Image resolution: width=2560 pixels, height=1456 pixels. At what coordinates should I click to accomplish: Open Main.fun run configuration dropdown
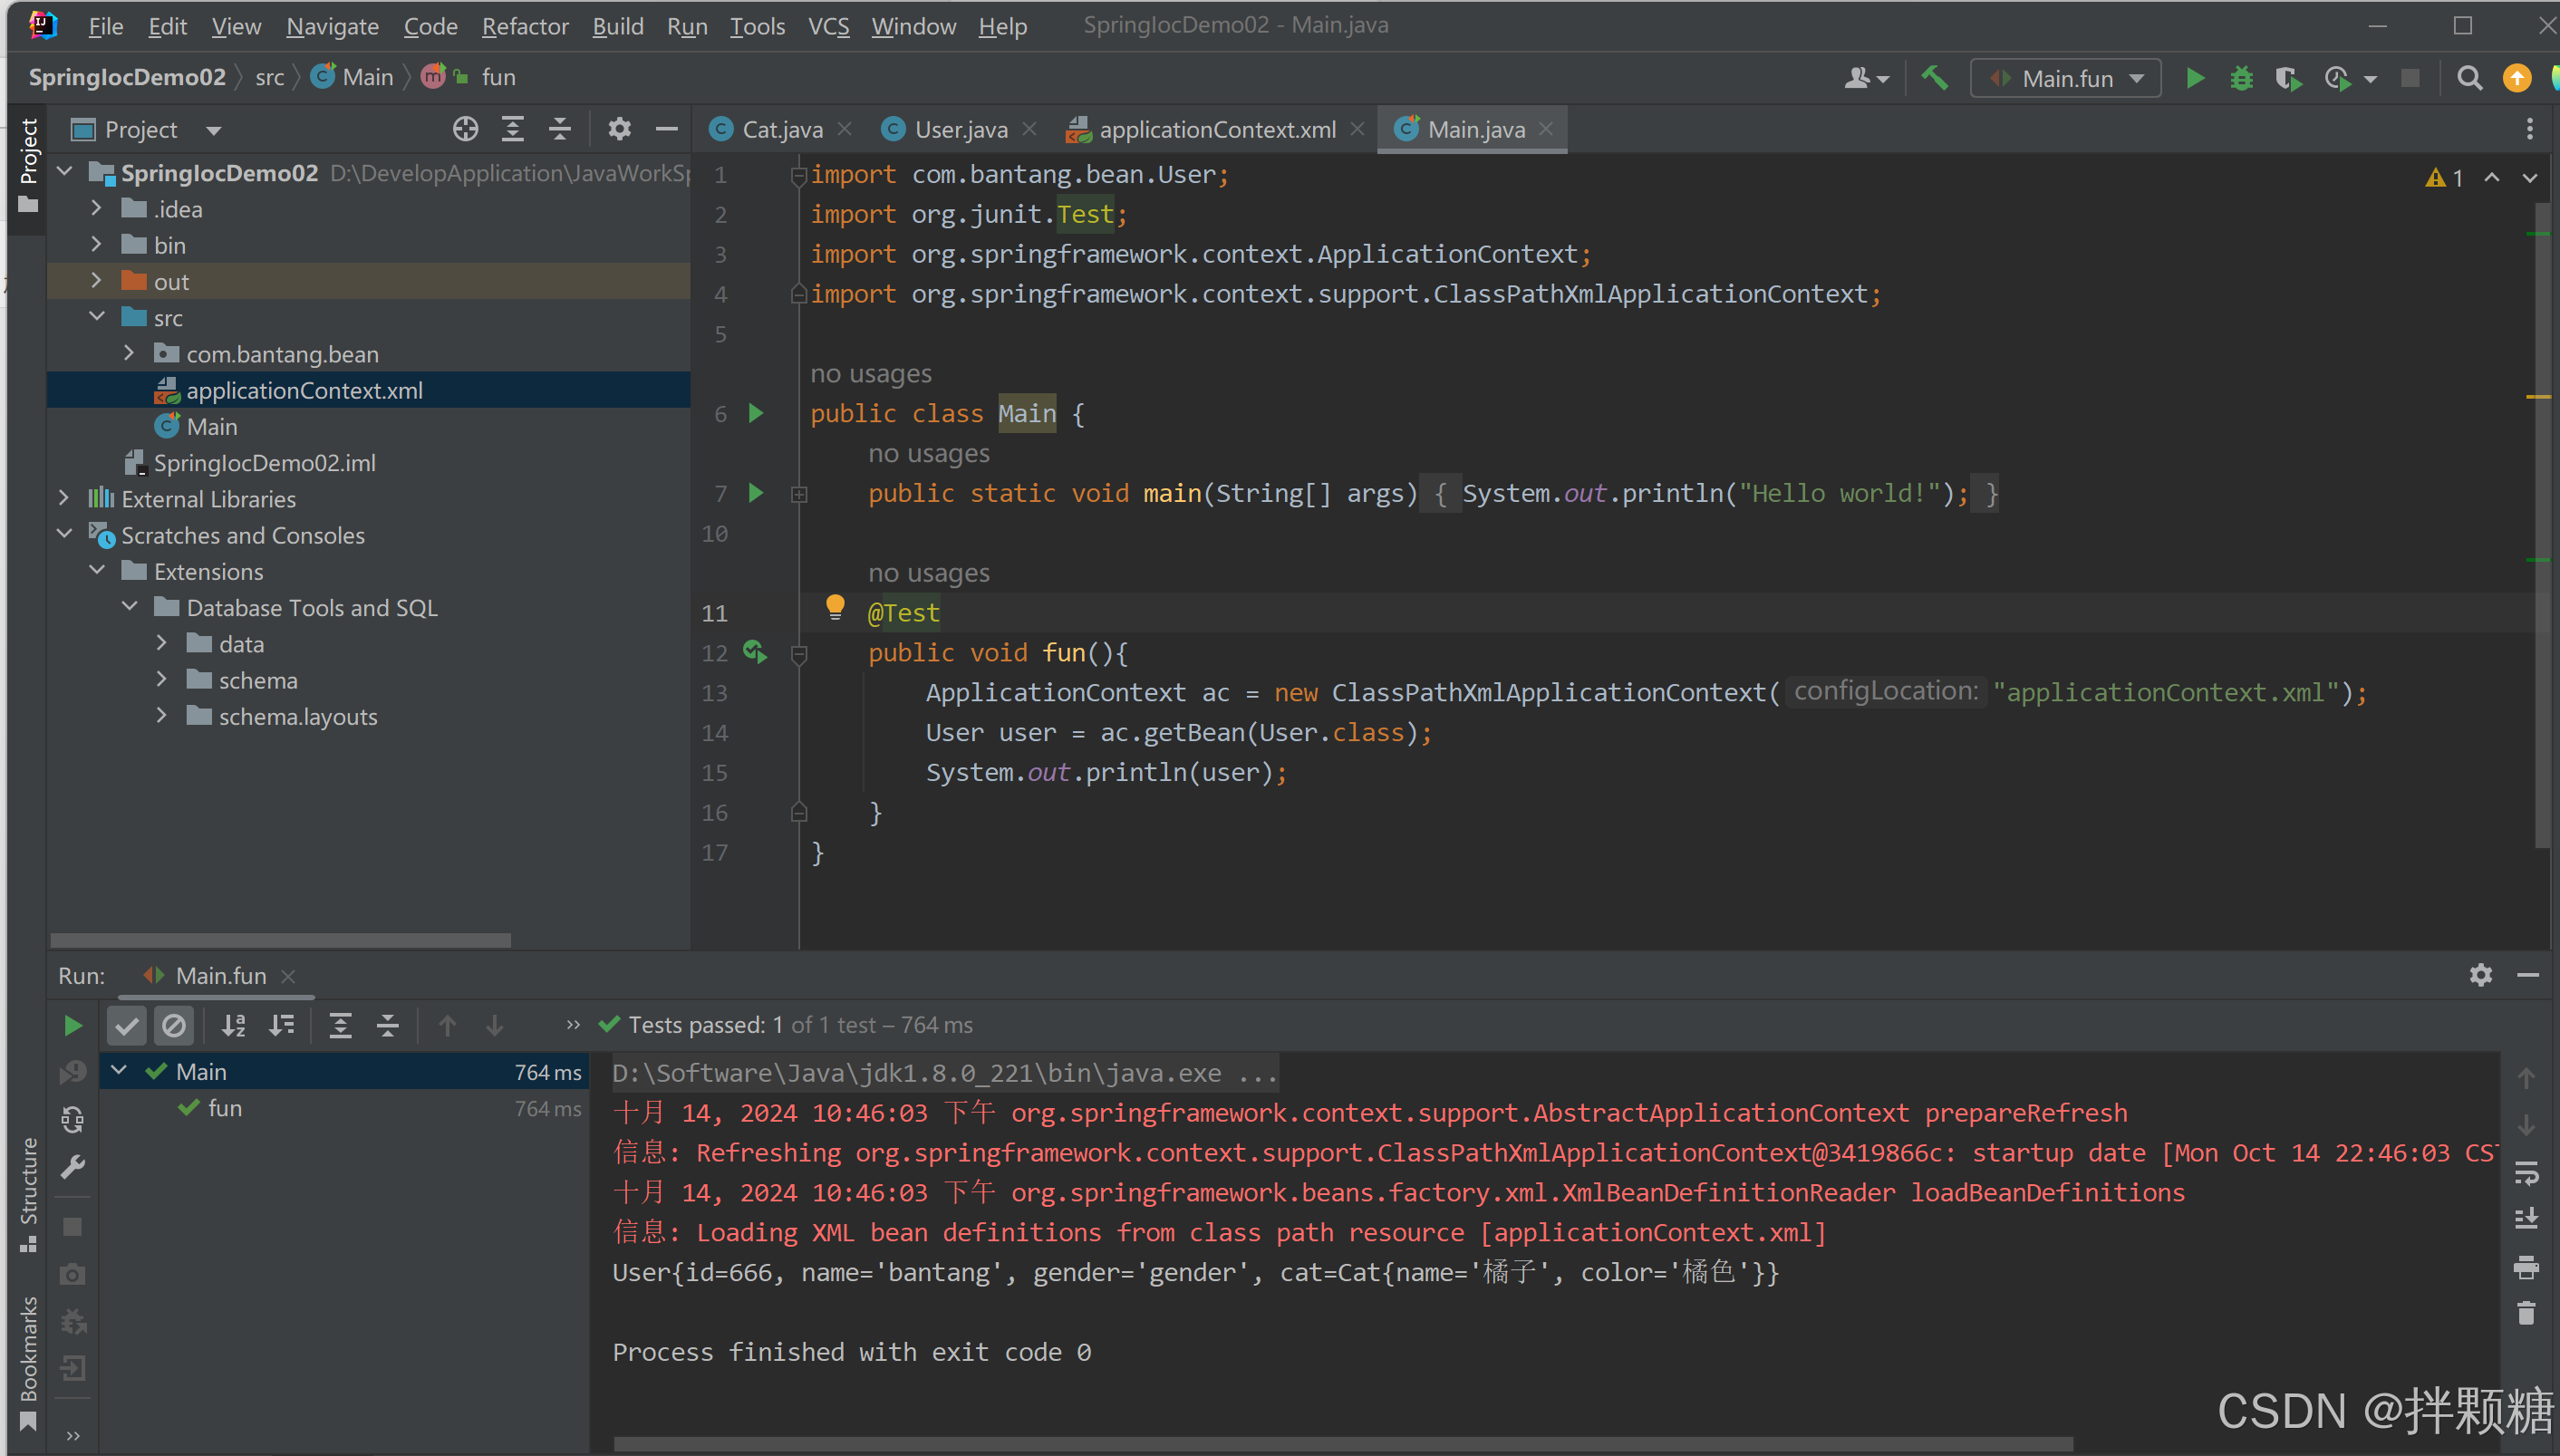click(2066, 78)
